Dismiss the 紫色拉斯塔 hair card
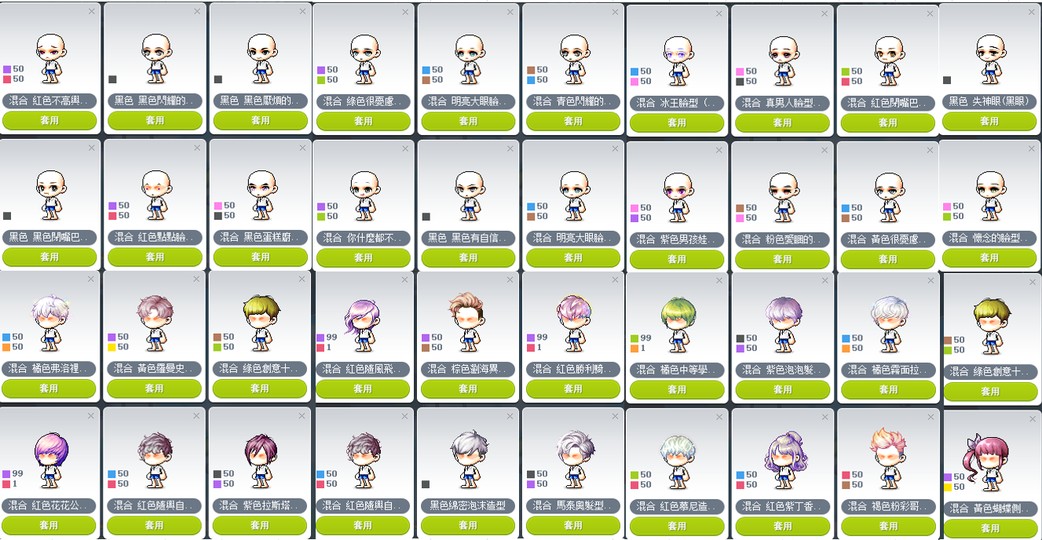Screen dimensions: 1042x540 302,416
